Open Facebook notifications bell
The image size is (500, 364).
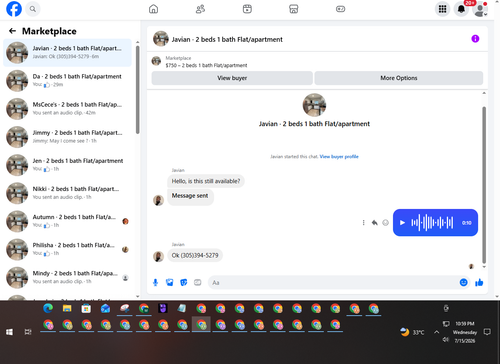461,9
